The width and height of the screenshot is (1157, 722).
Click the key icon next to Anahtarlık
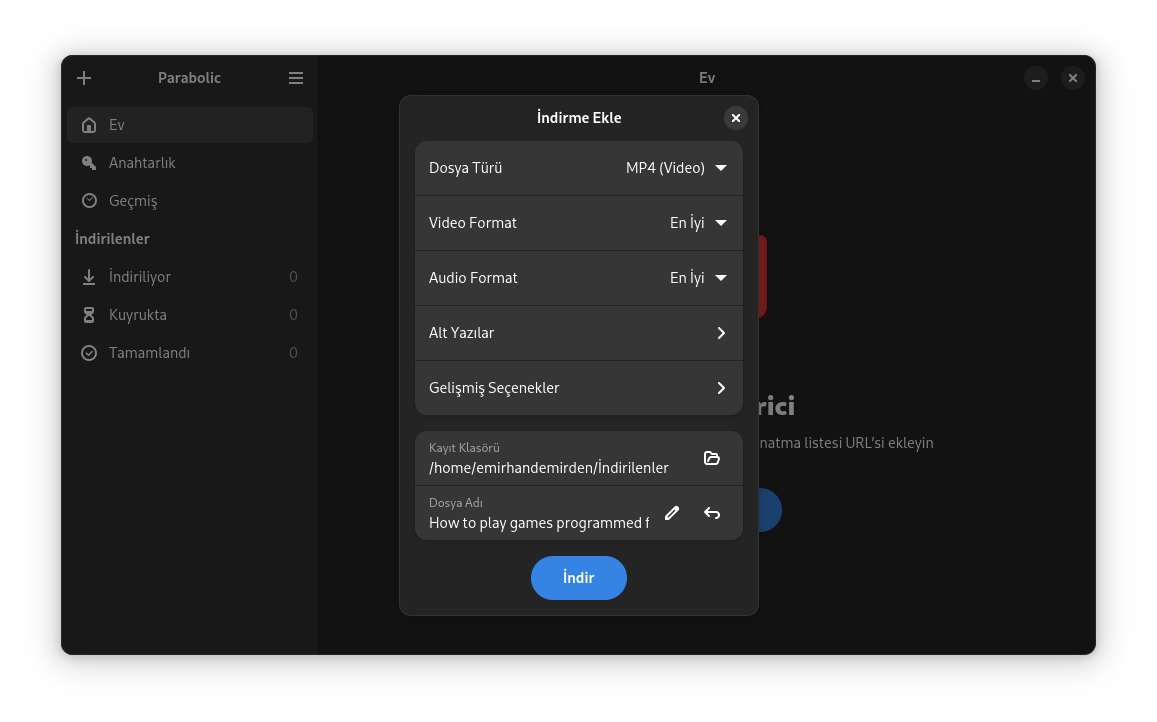point(89,163)
